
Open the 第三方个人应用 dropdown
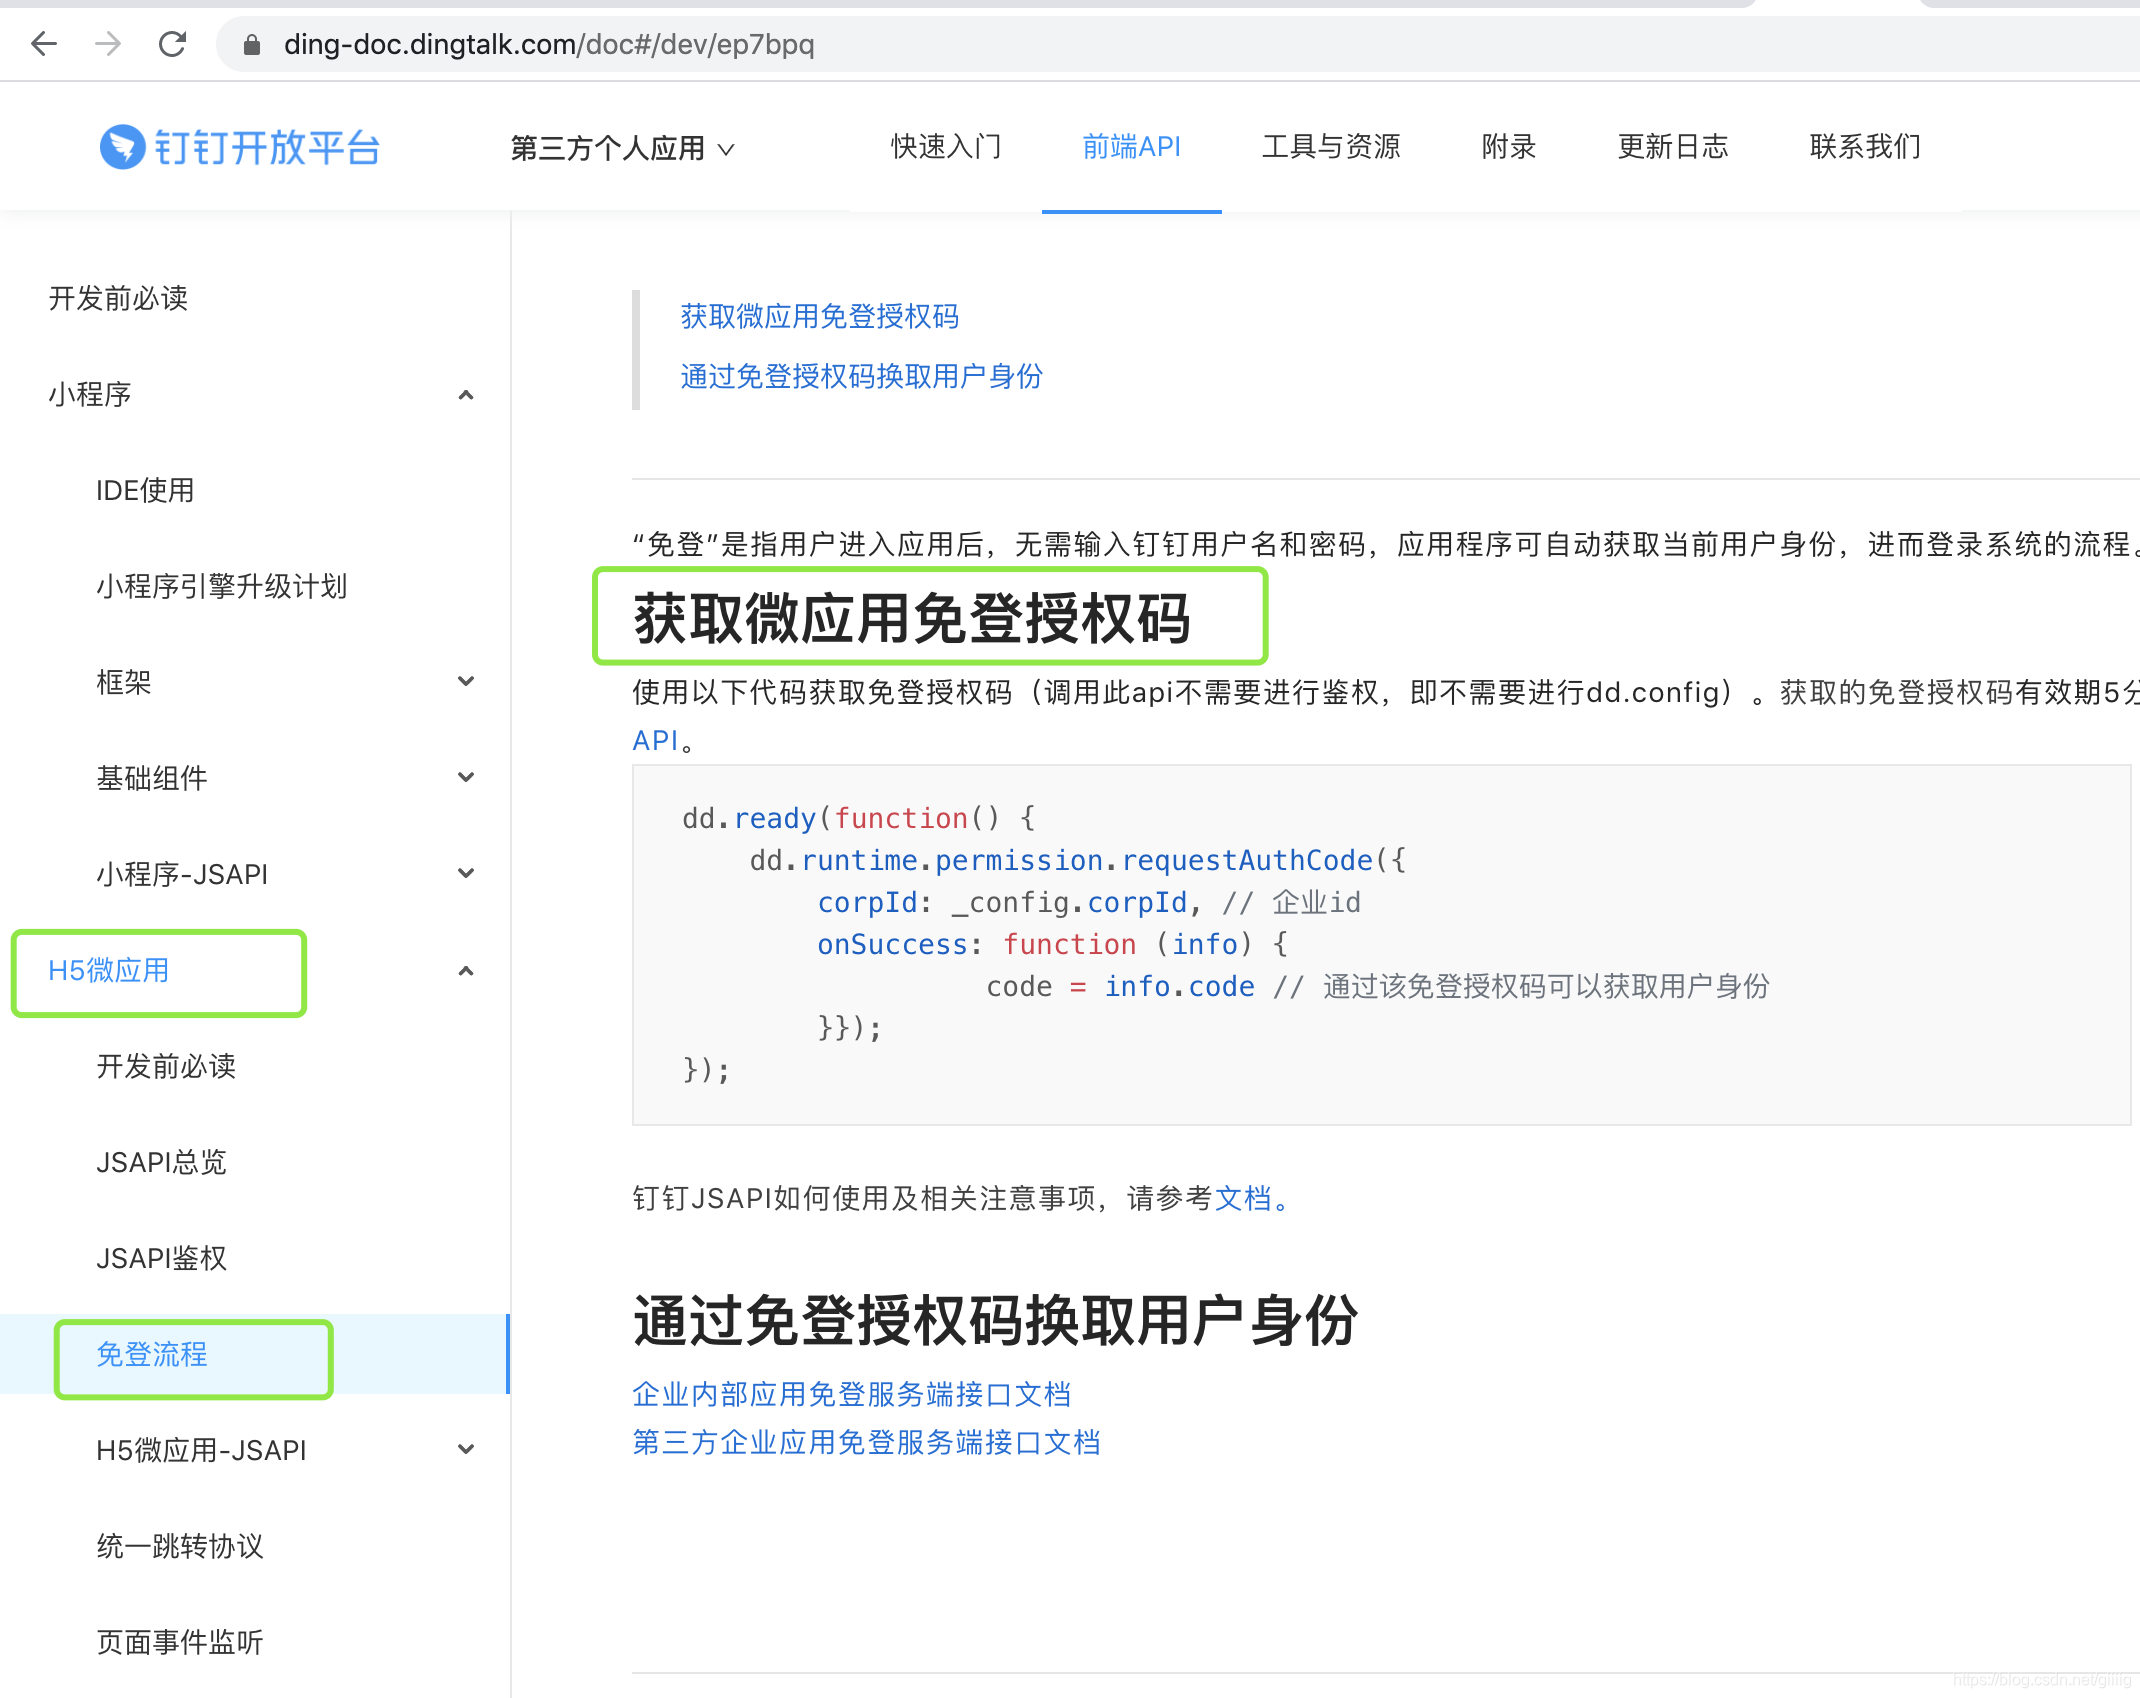pos(622,149)
